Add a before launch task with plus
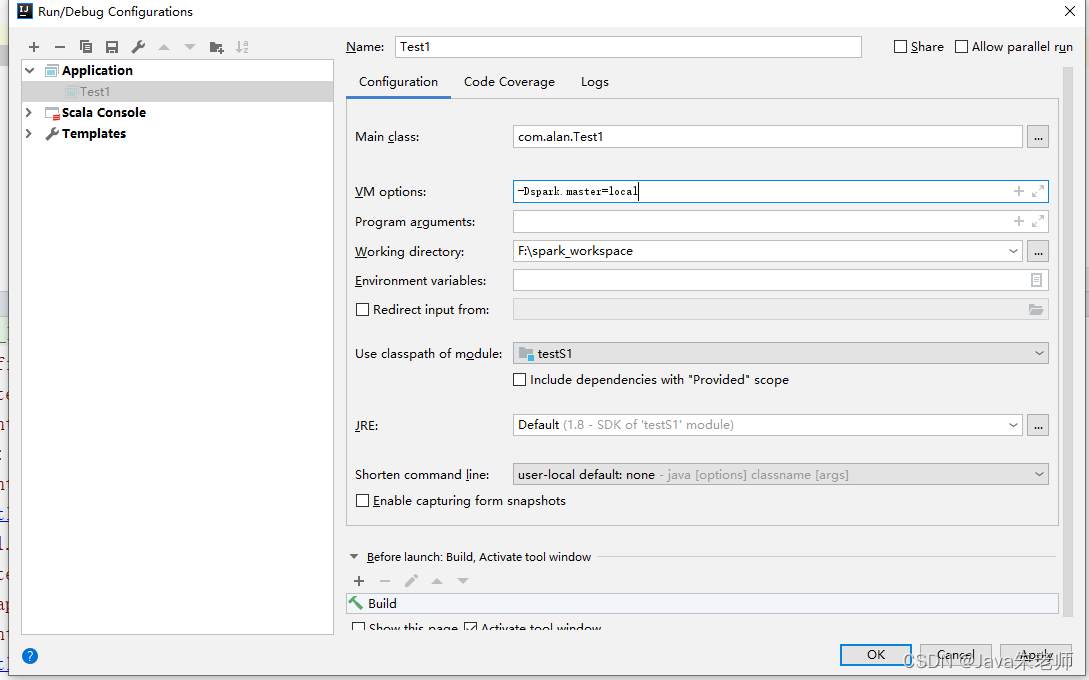This screenshot has width=1089, height=680. [359, 581]
